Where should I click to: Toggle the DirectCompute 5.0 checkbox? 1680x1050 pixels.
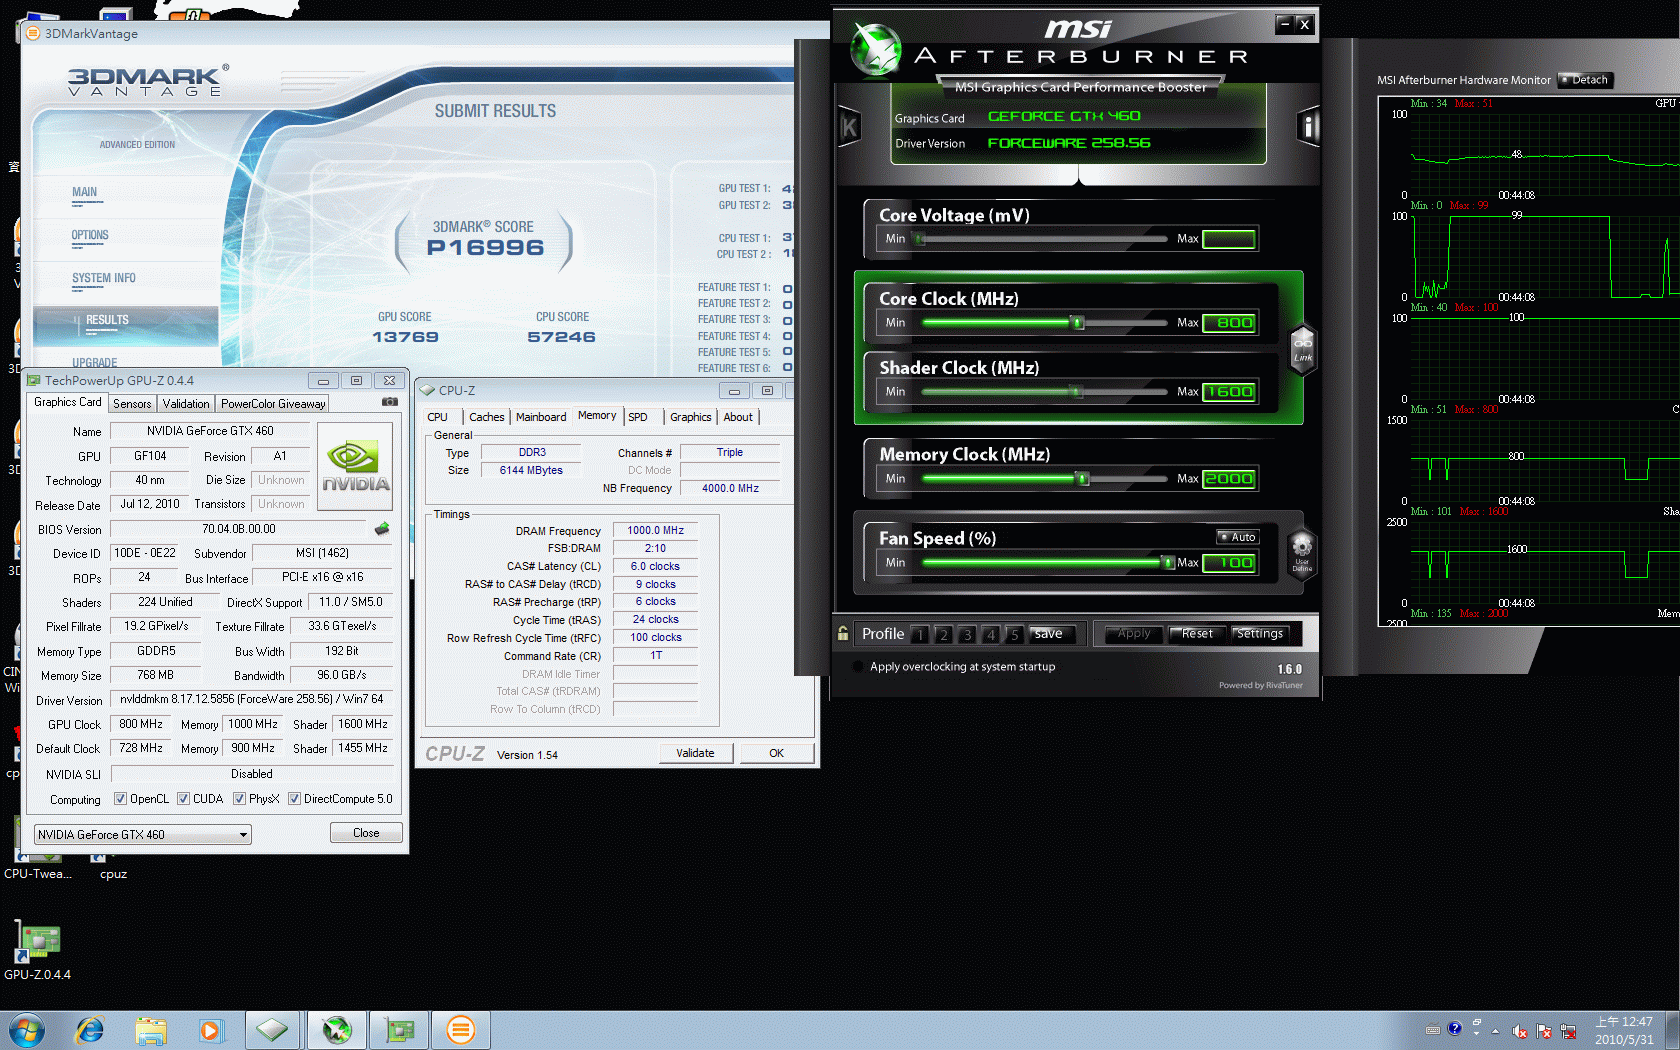point(294,799)
